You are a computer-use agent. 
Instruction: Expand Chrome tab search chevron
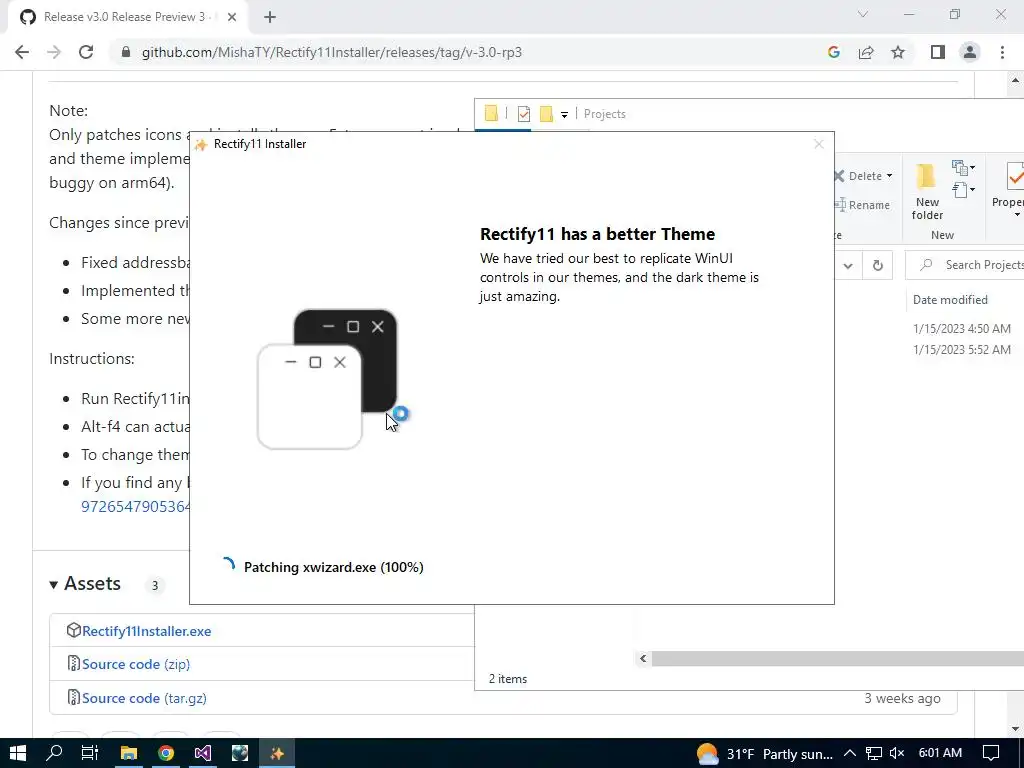click(x=863, y=14)
